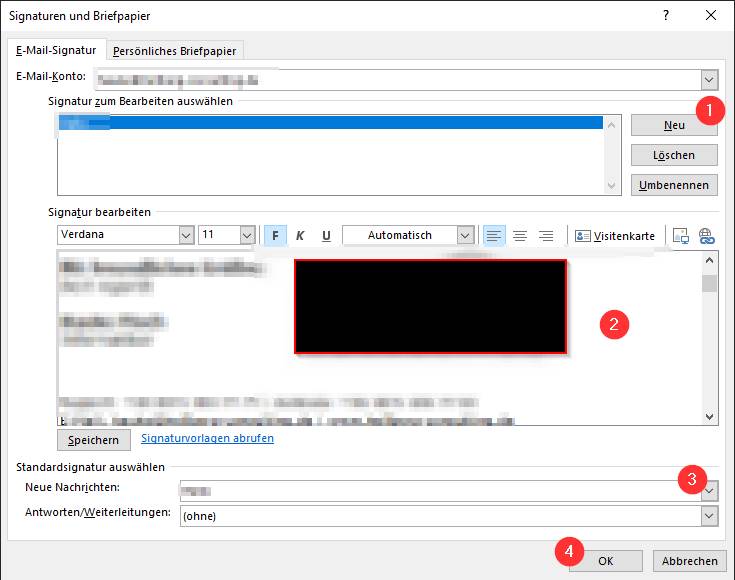Click the Löschen button
The width and height of the screenshot is (735, 580).
pos(674,155)
